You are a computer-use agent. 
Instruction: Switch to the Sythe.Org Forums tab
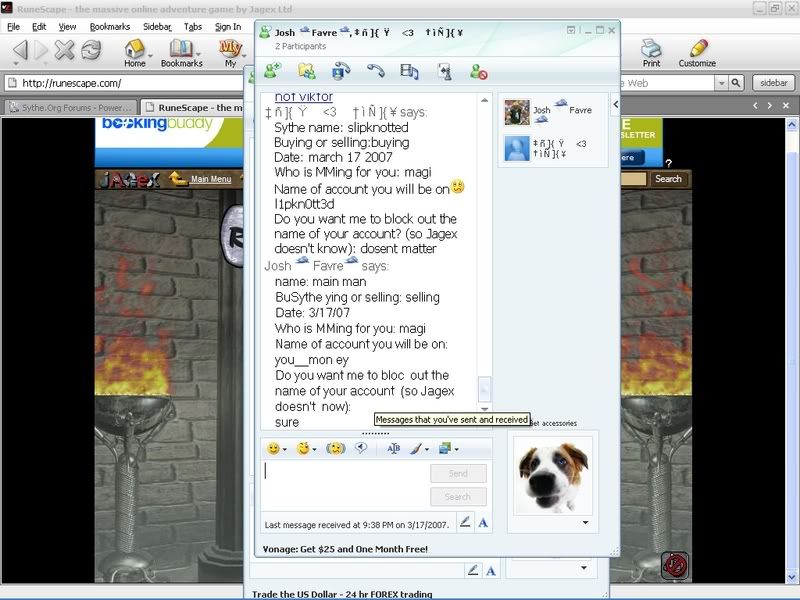(71, 108)
